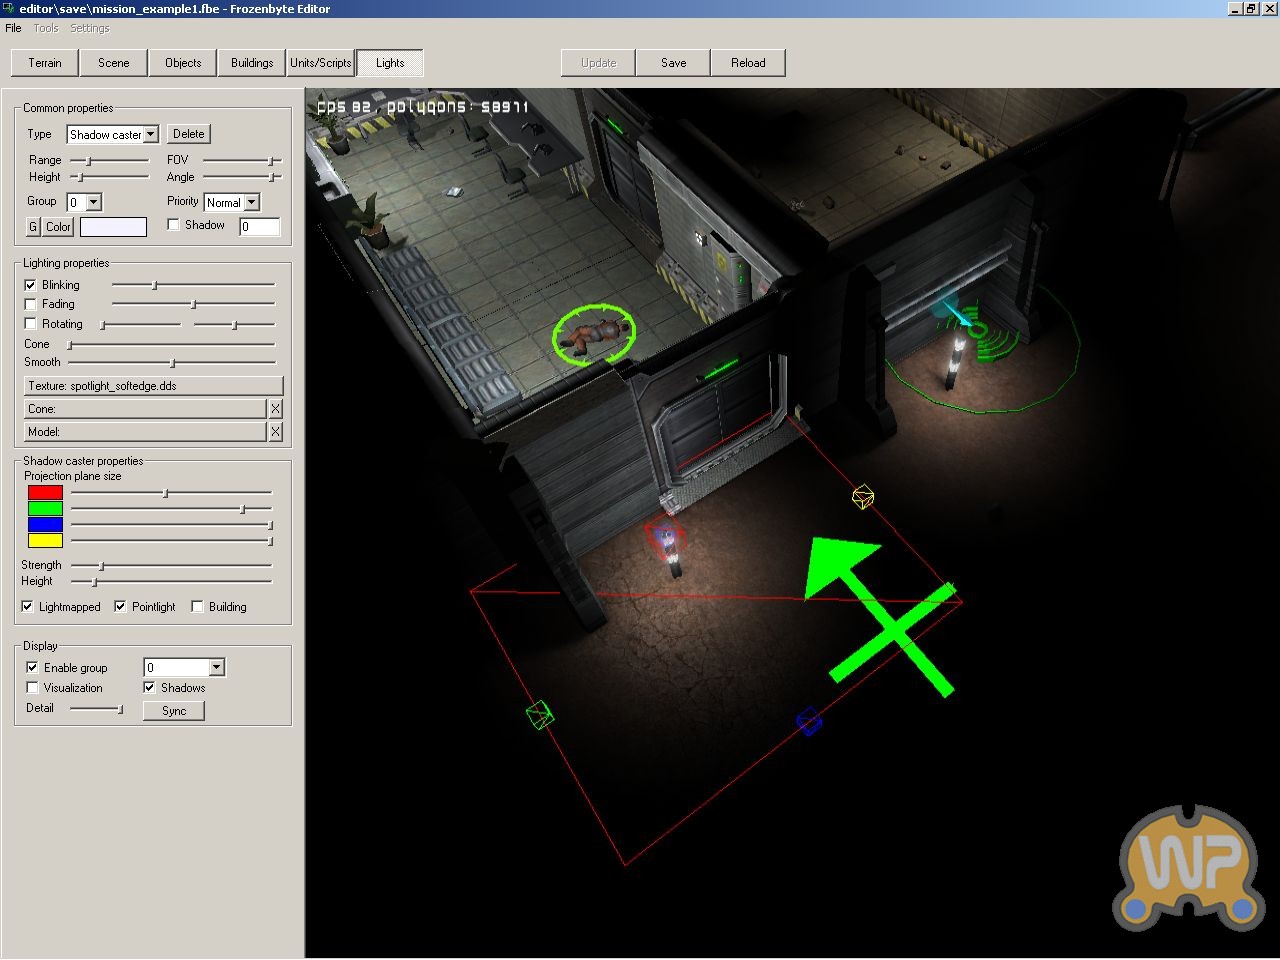
Task: Select the red light marker near the door
Action: click(665, 536)
